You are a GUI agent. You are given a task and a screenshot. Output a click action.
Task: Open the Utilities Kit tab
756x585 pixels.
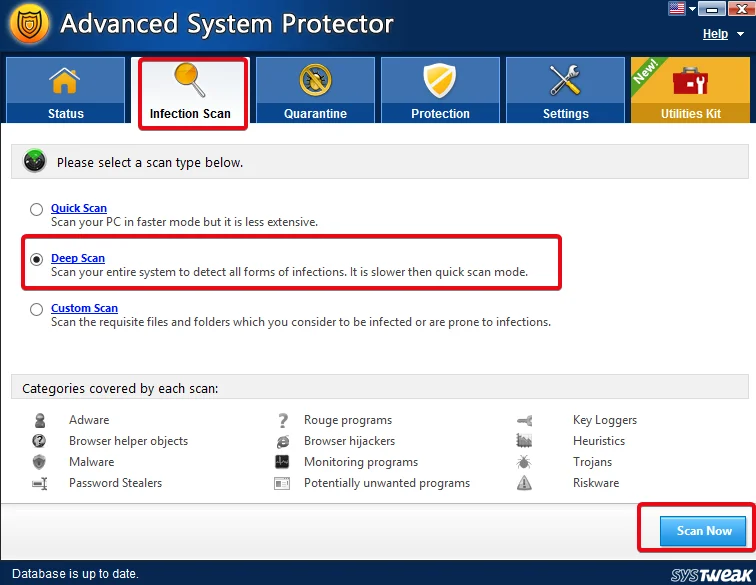pyautogui.click(x=690, y=90)
